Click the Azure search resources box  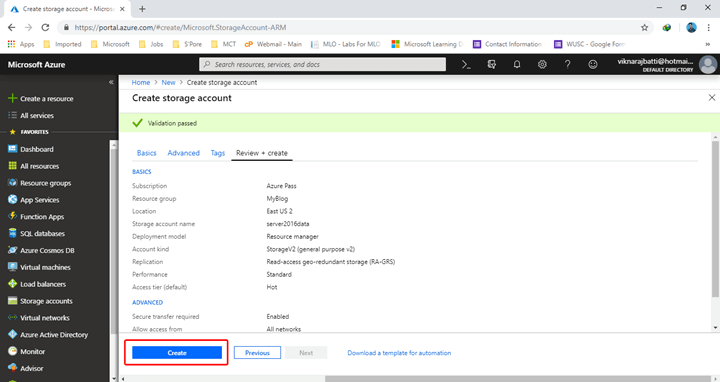pos(322,64)
